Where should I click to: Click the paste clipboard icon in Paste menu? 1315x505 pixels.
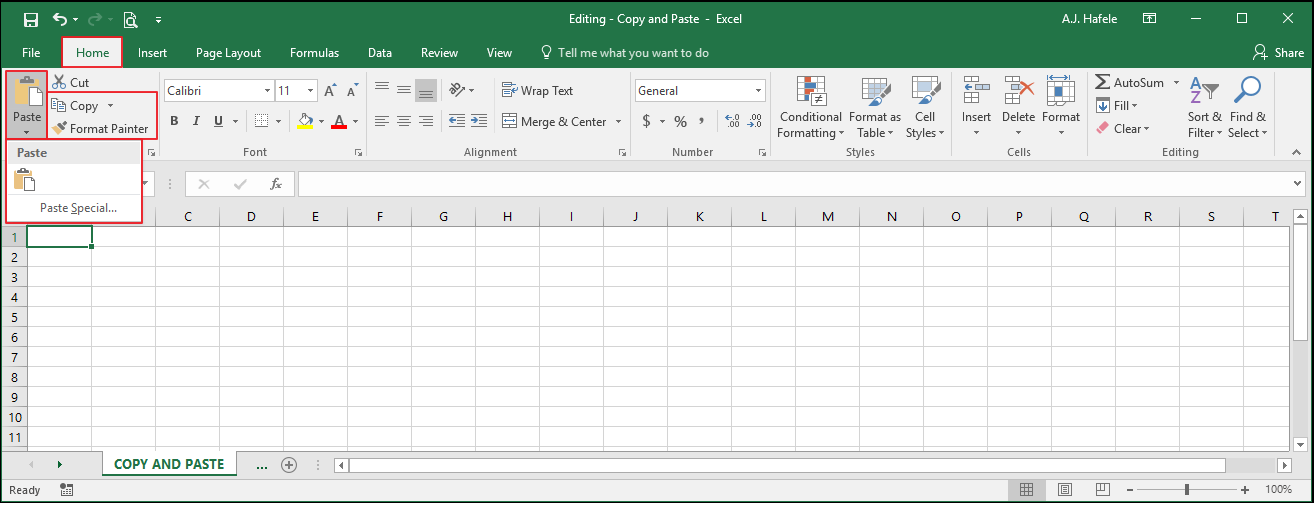pos(25,180)
